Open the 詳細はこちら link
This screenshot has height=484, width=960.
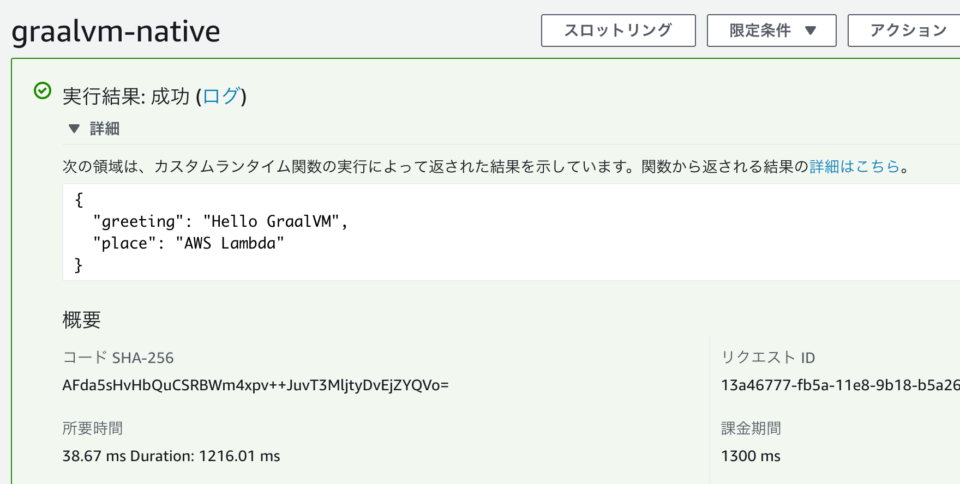click(854, 166)
